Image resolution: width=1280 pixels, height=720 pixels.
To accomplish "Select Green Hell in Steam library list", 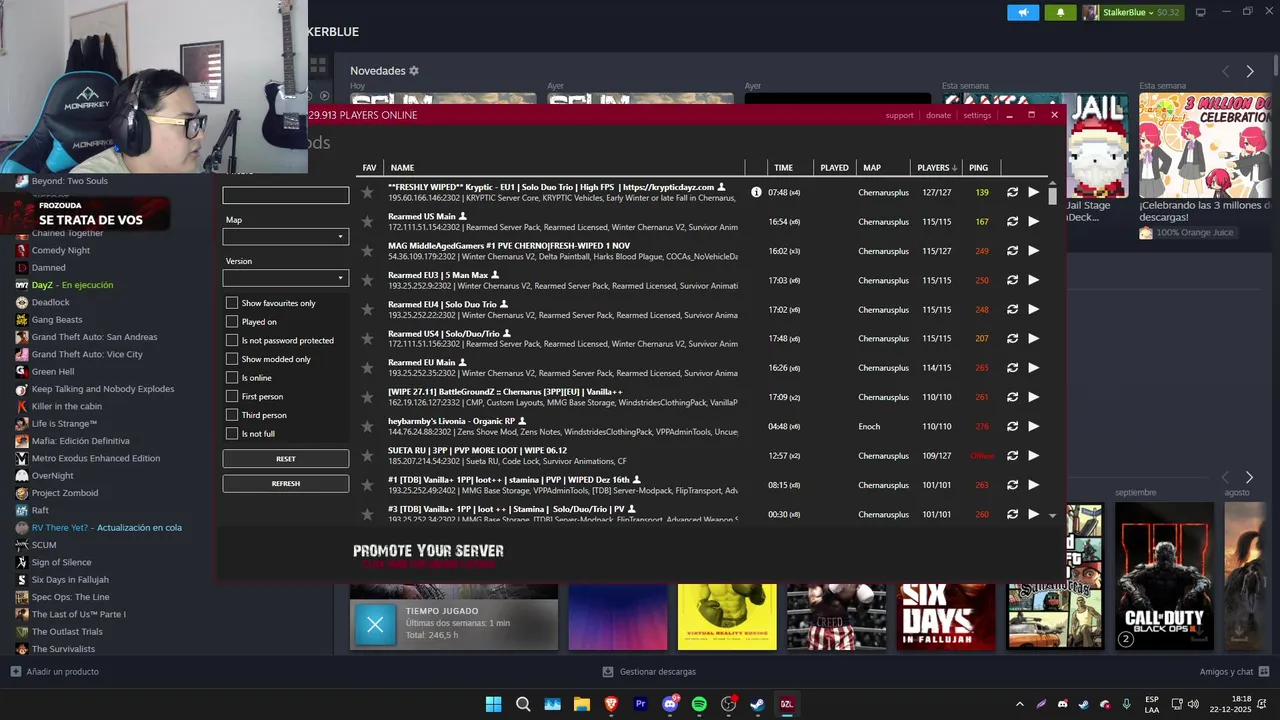I will 52,371.
